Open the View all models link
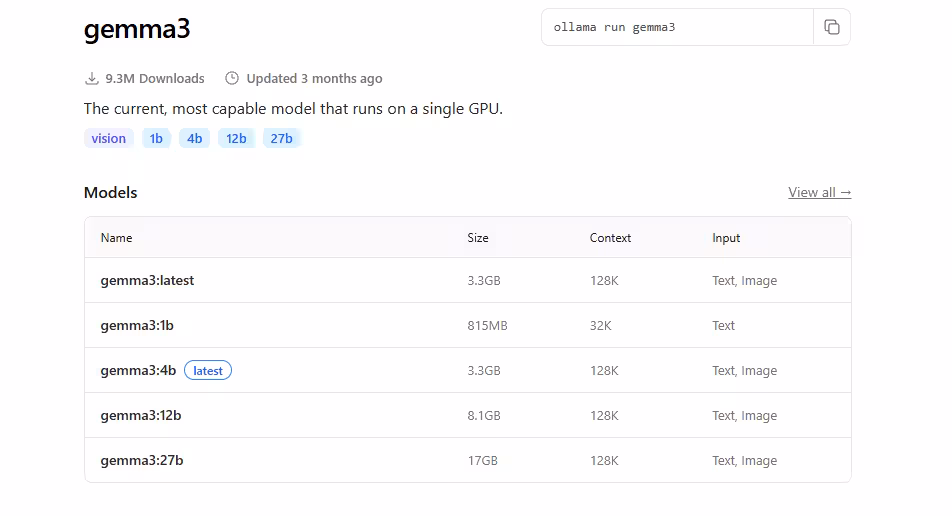The image size is (952, 516). (820, 192)
